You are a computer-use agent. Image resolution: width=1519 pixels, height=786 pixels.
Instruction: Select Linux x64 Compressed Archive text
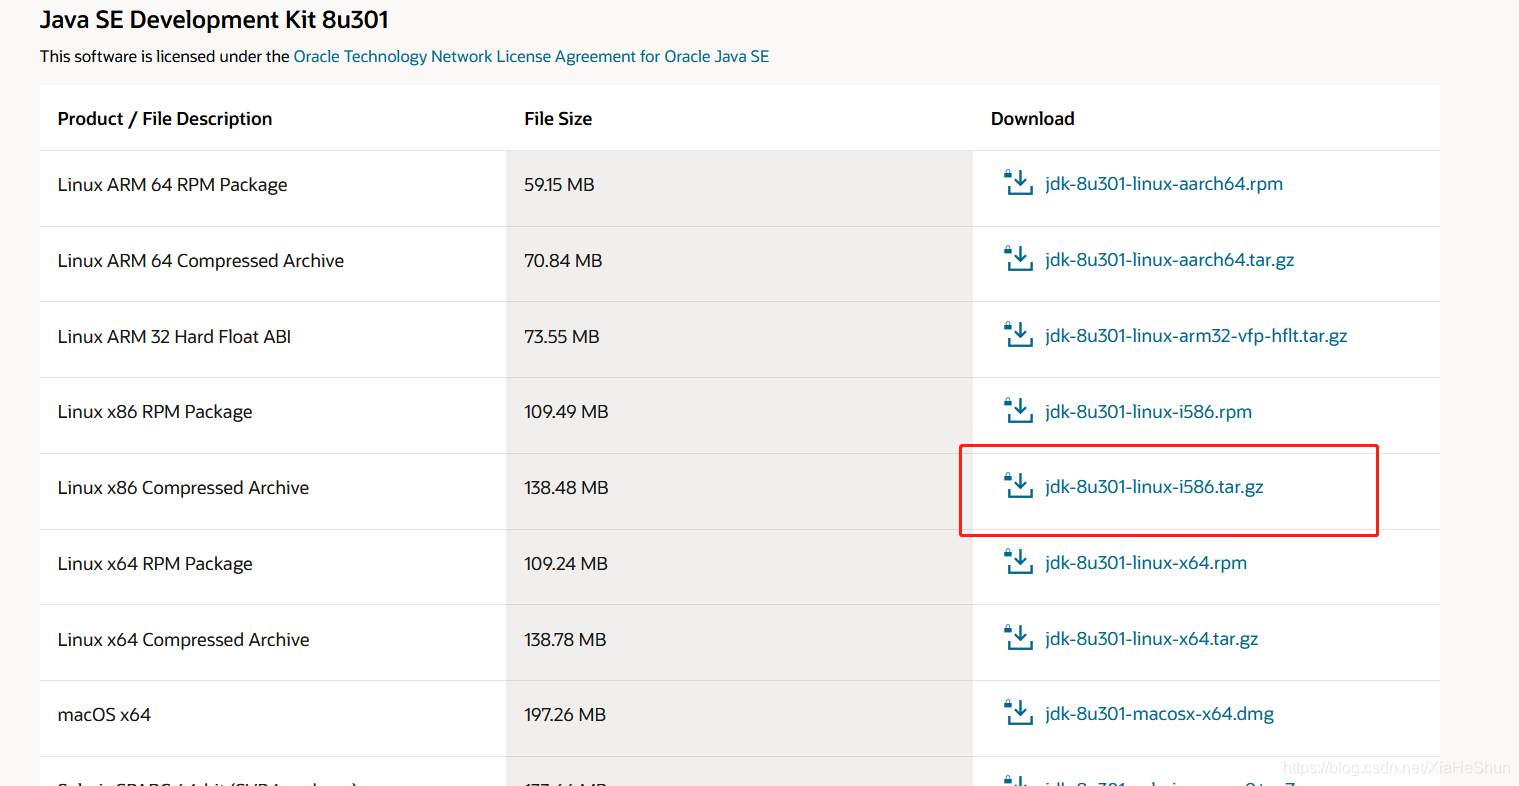[183, 640]
